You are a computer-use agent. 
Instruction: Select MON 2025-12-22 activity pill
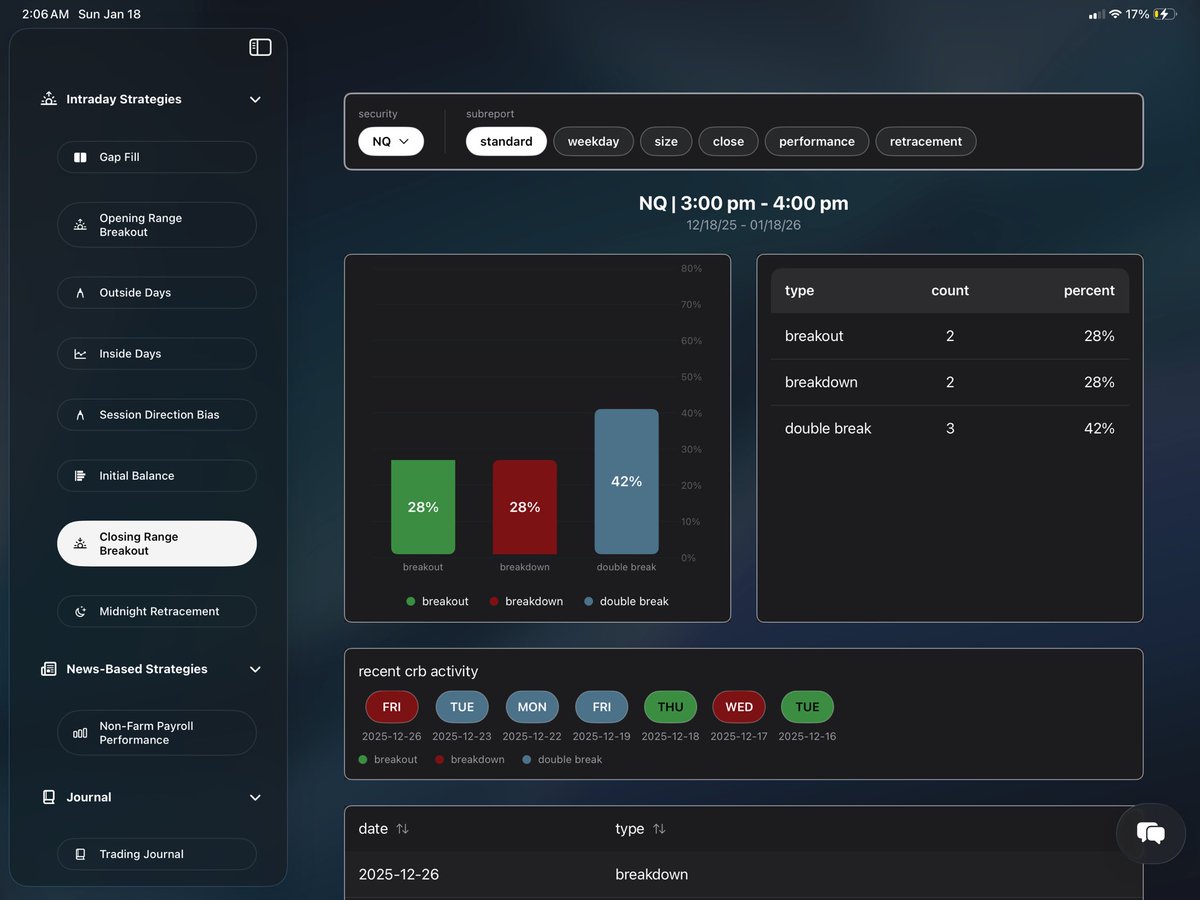pyautogui.click(x=532, y=707)
